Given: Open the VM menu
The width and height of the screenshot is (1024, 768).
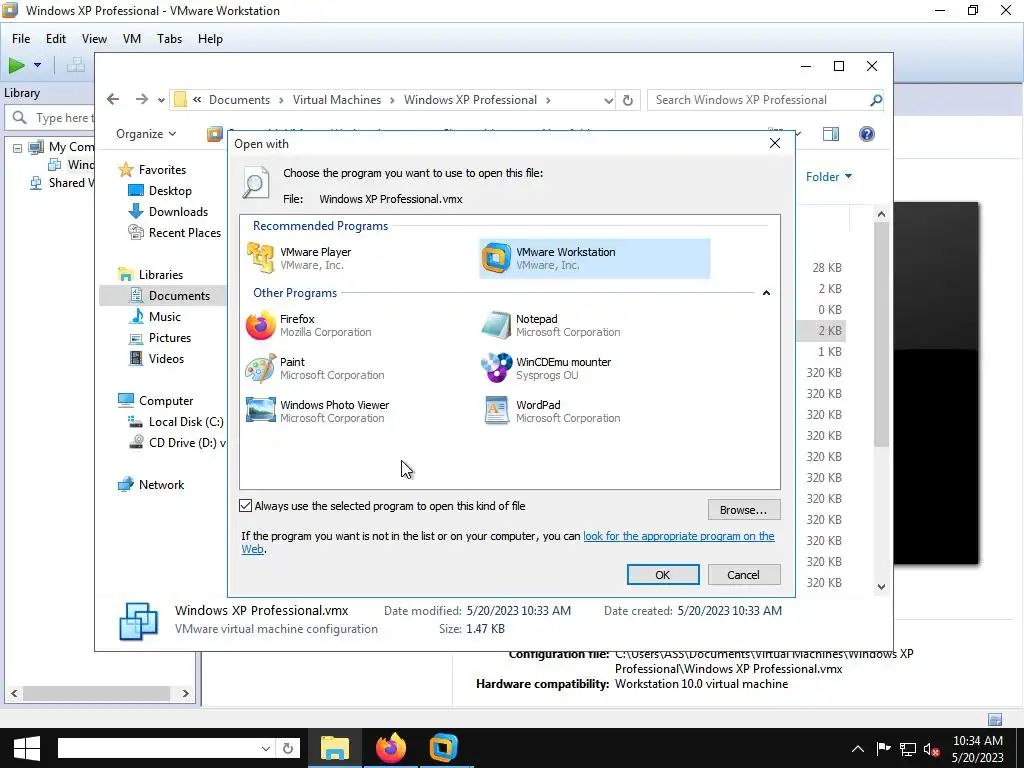Looking at the screenshot, I should click(x=132, y=39).
